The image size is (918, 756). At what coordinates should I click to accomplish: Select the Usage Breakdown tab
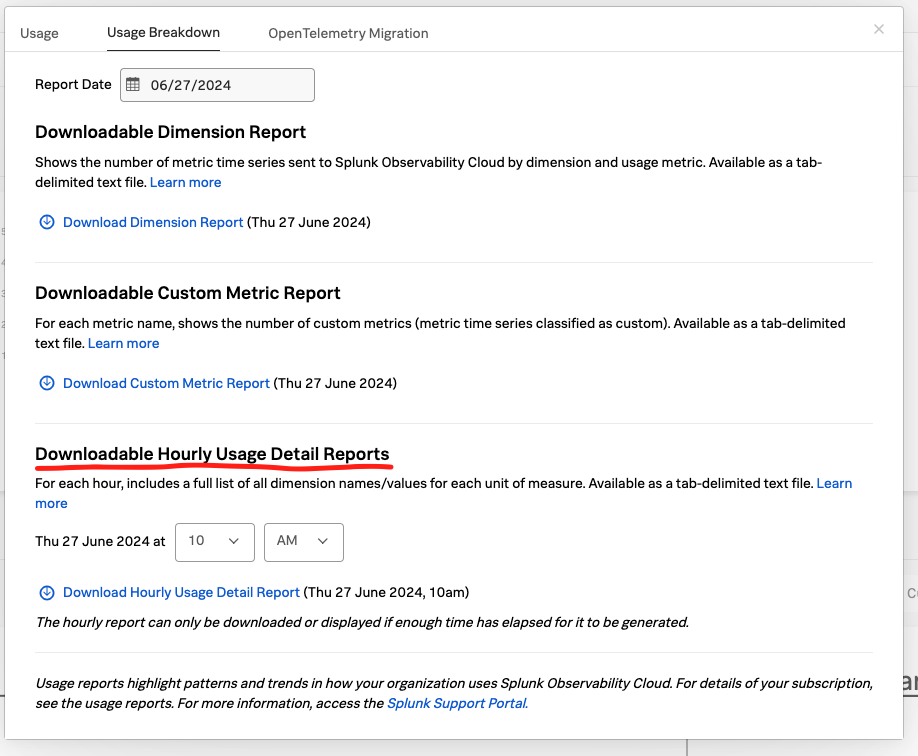point(163,33)
